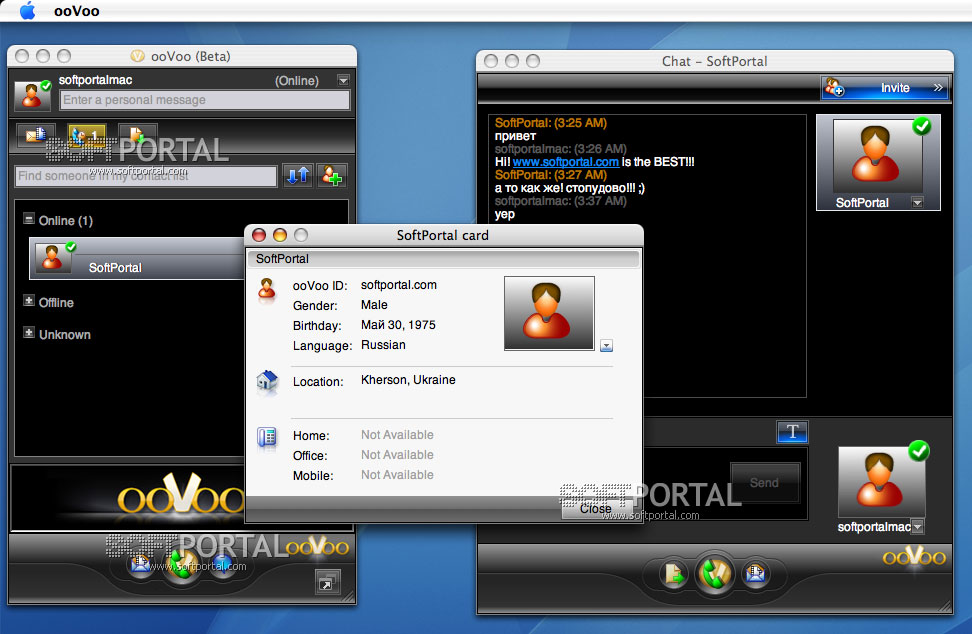Viewport: 972px width, 634px height.
Task: Click the Find someone in contact list field
Action: click(x=146, y=176)
